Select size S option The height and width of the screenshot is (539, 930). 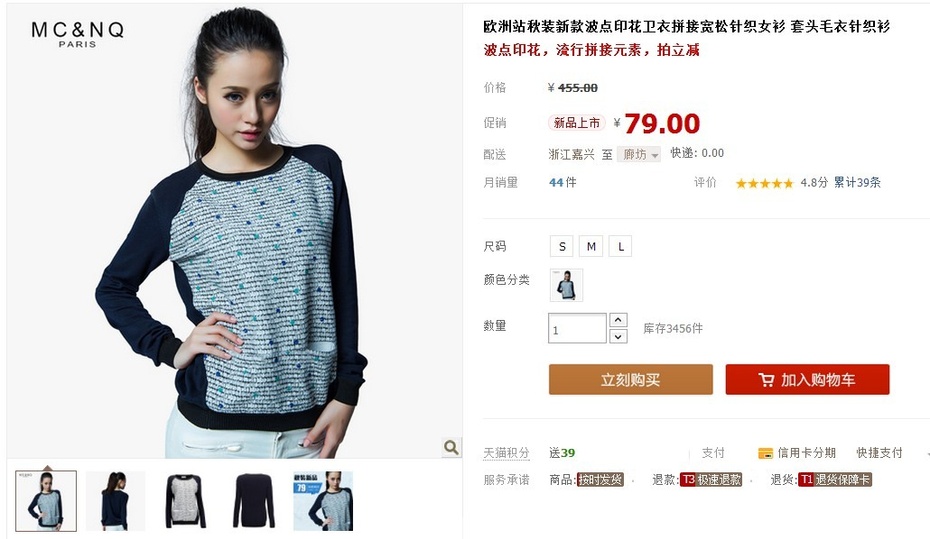[x=562, y=246]
